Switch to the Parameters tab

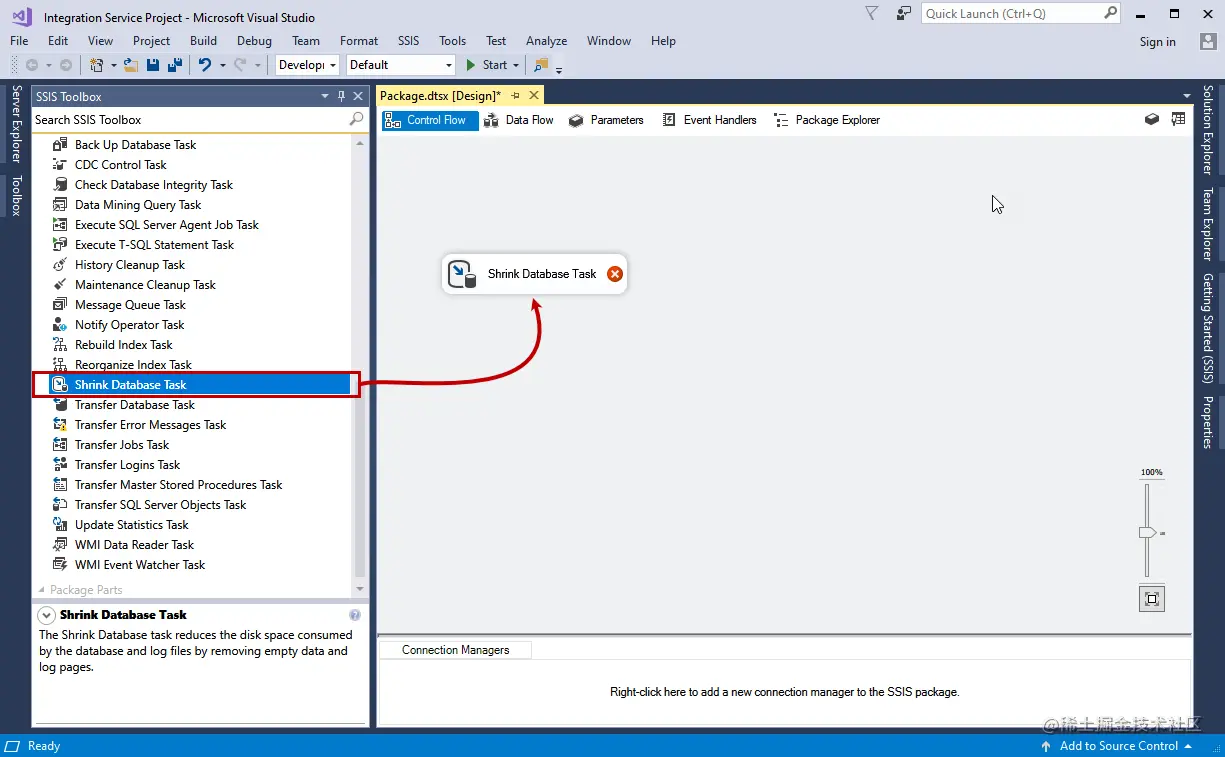point(606,120)
